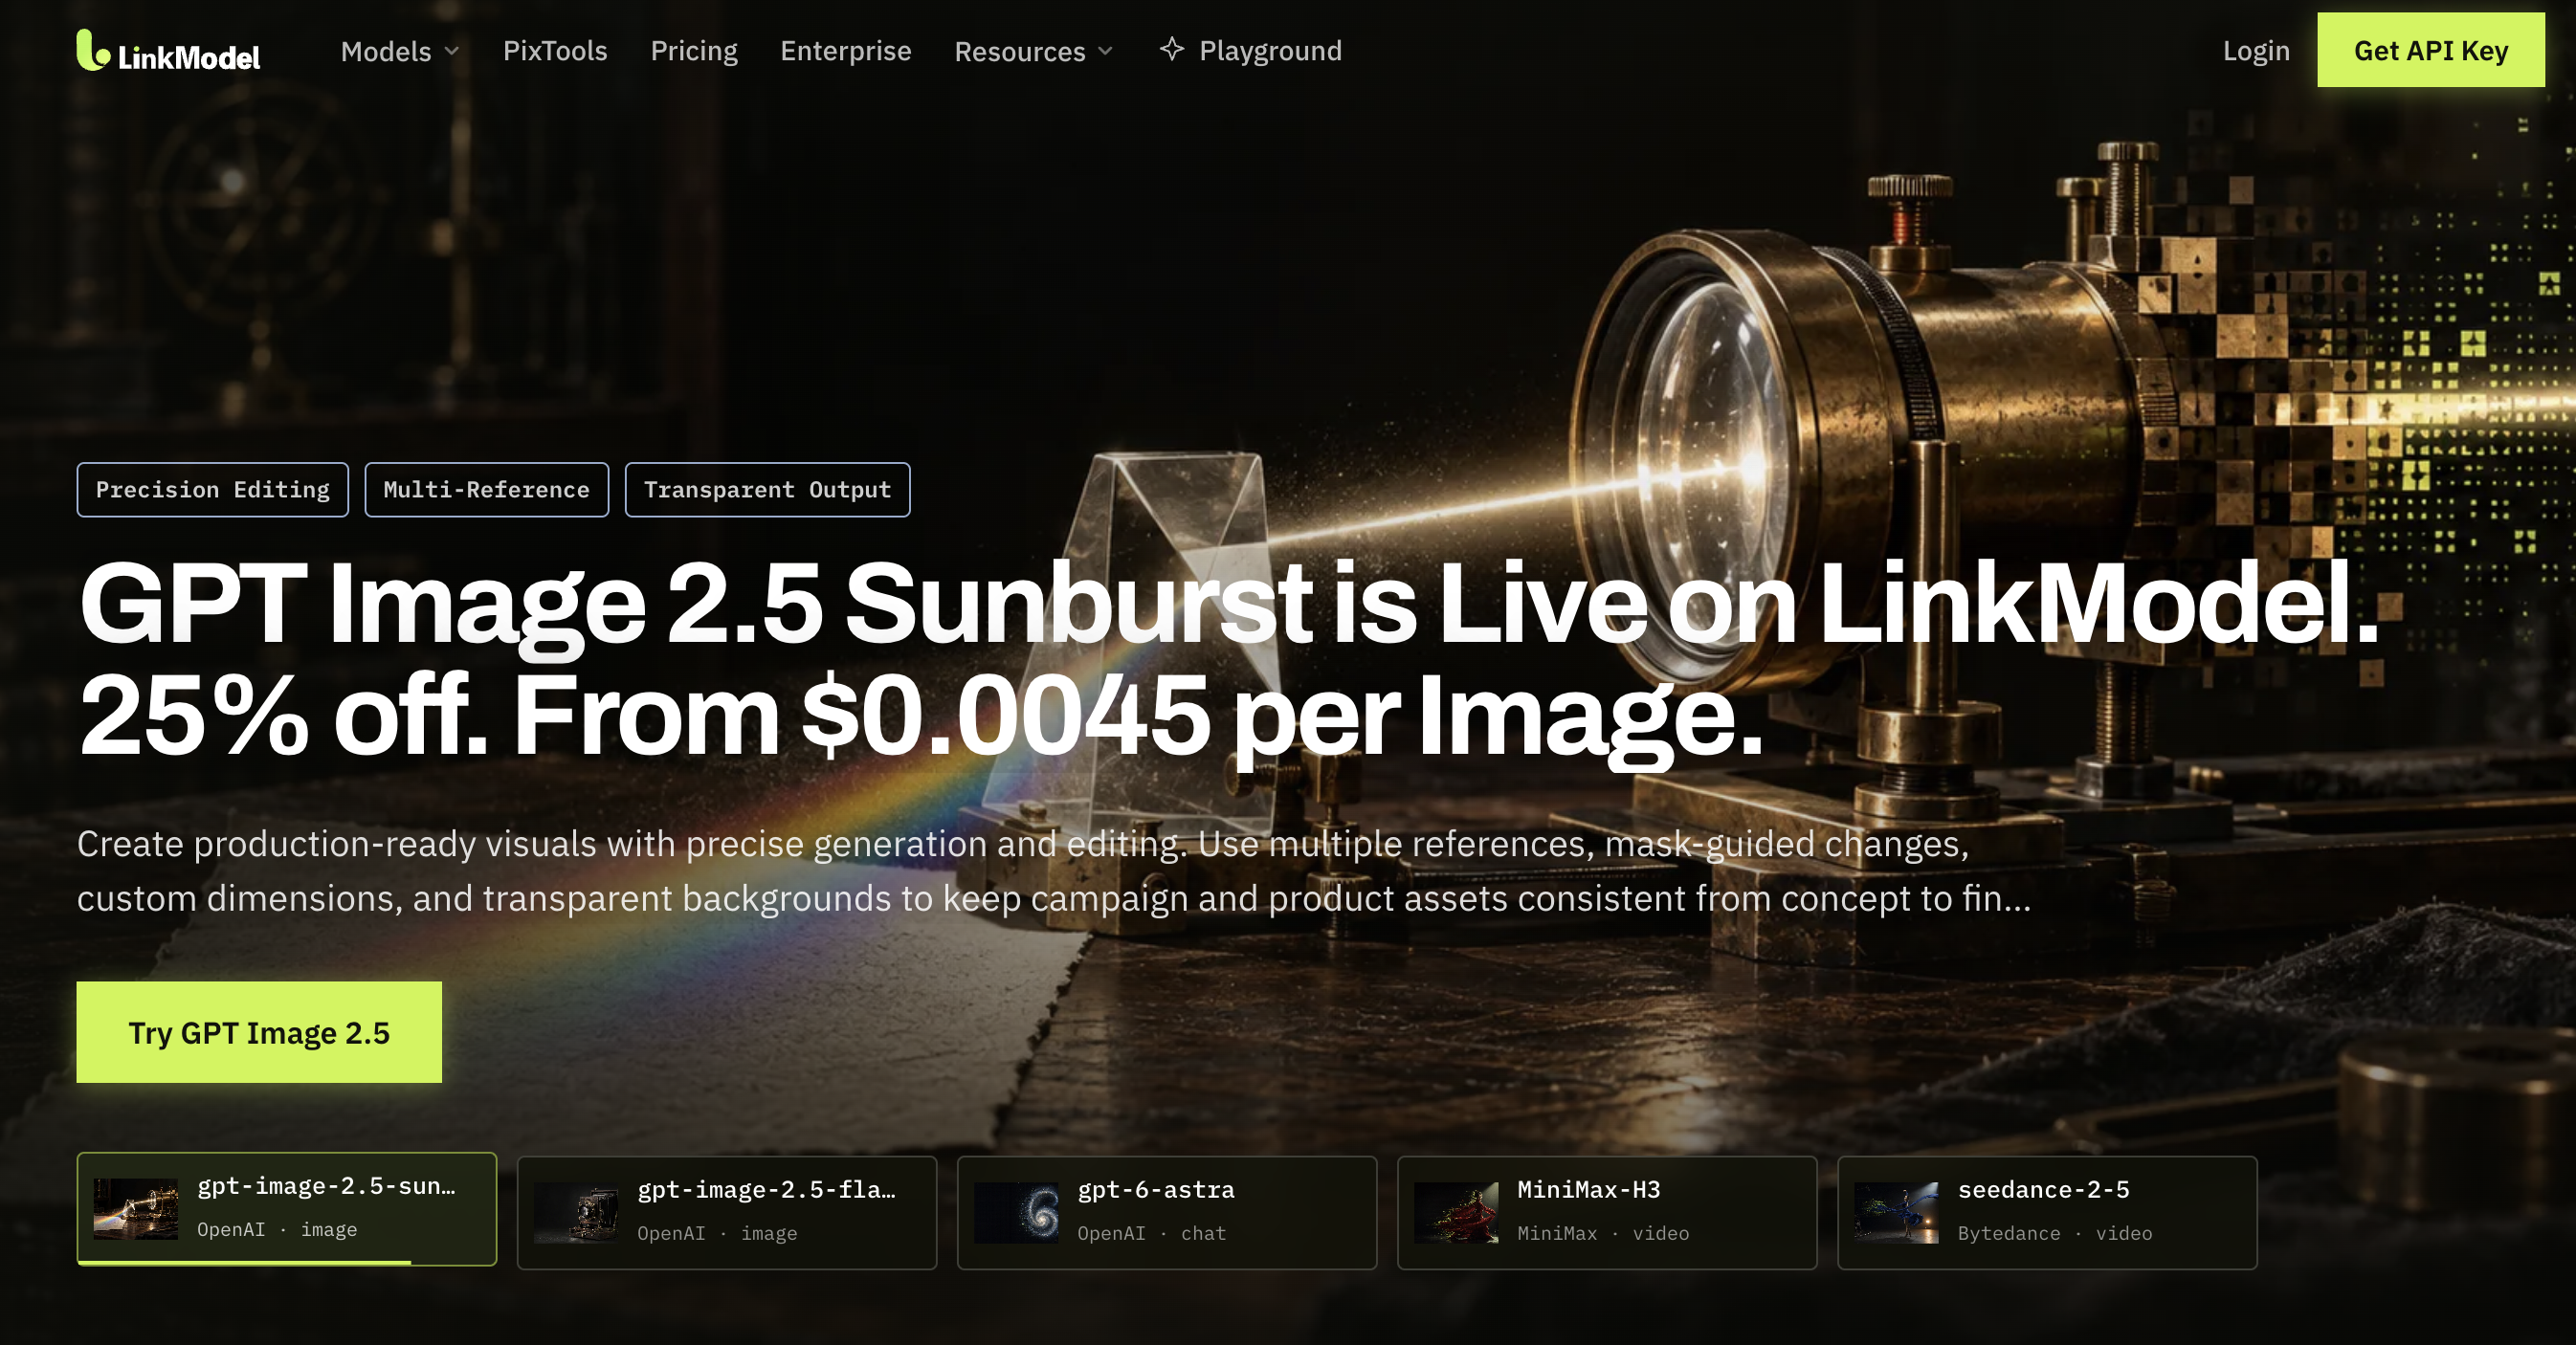Open the Playground nav link
Image resolution: width=2576 pixels, height=1345 pixels.
point(1251,51)
